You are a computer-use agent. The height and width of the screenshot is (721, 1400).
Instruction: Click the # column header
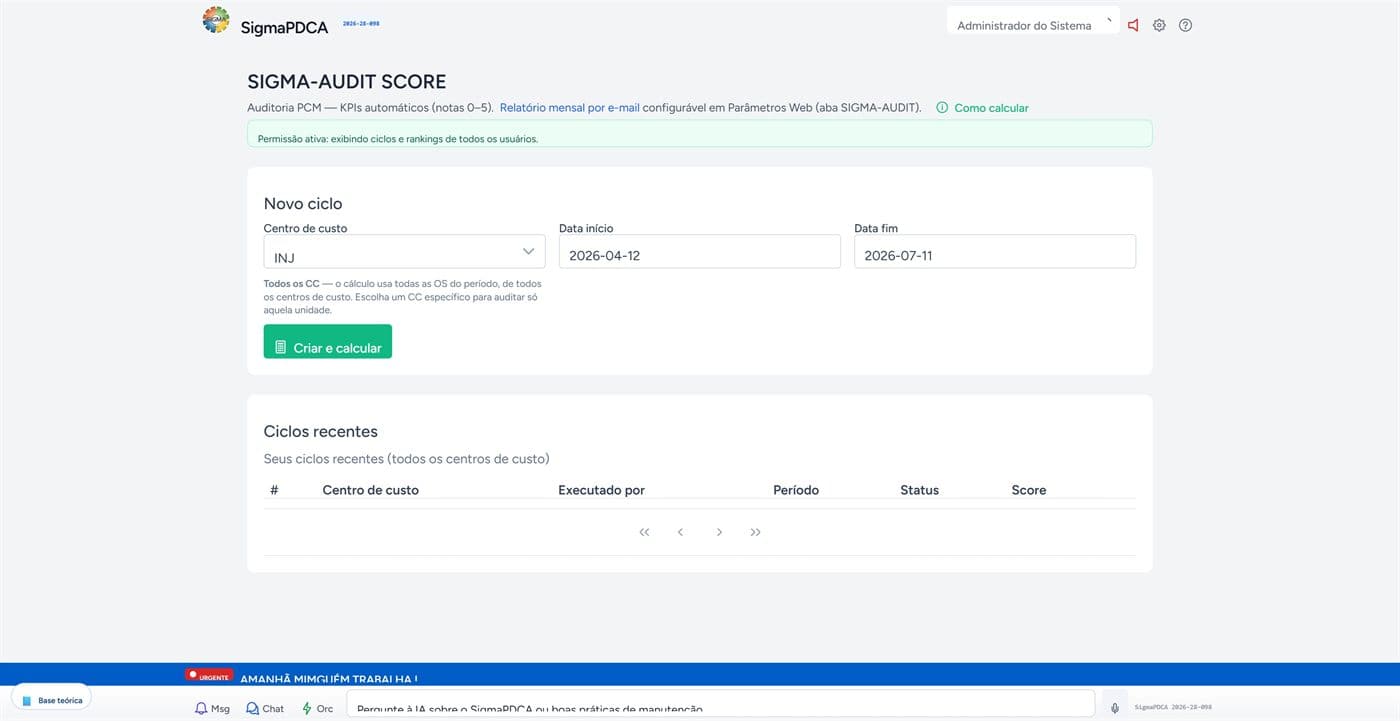click(x=274, y=490)
